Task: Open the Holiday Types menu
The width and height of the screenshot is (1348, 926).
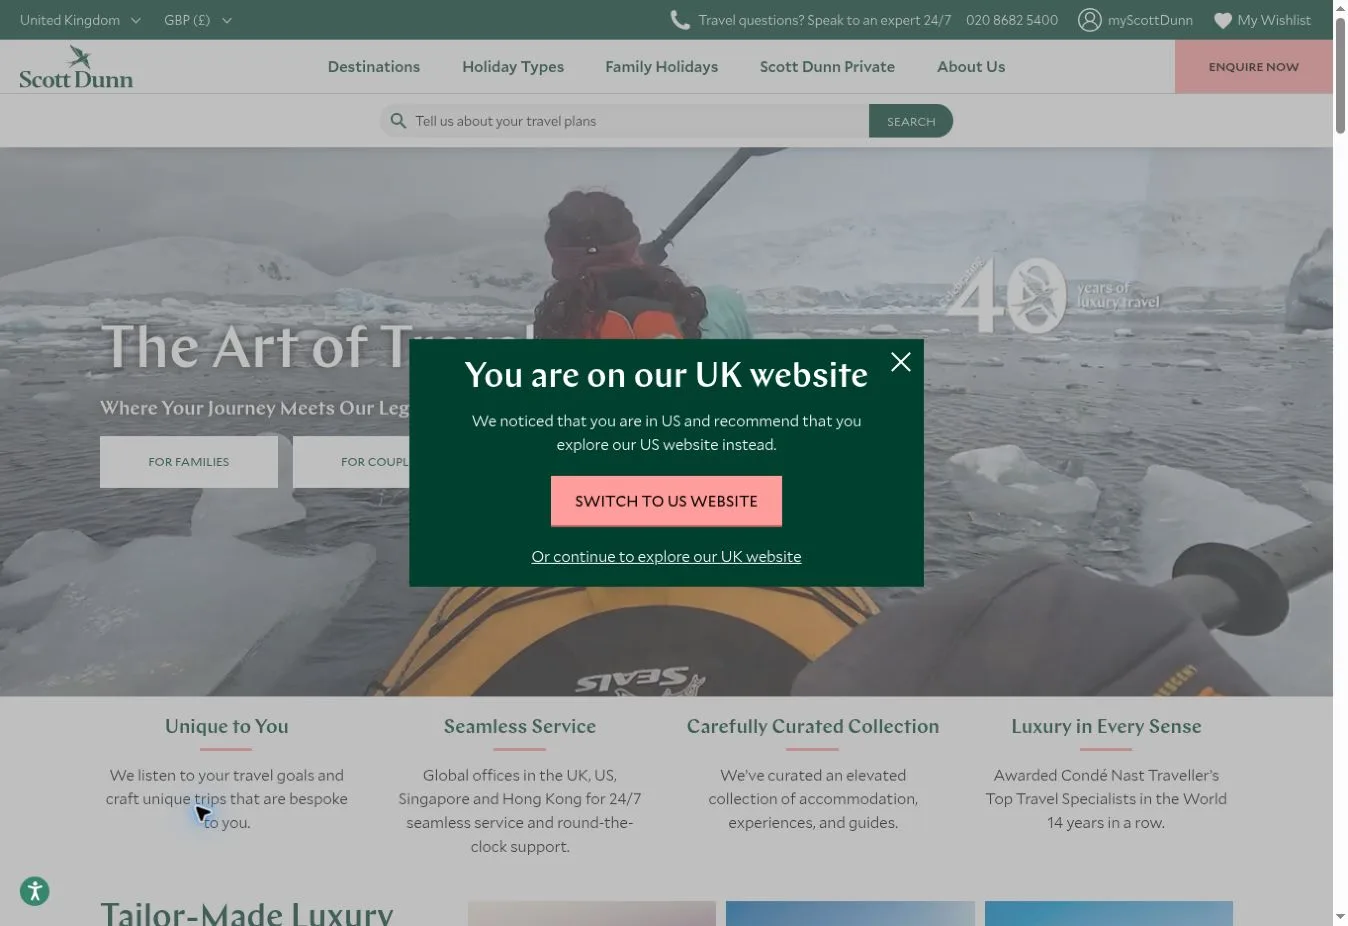Action: (513, 67)
